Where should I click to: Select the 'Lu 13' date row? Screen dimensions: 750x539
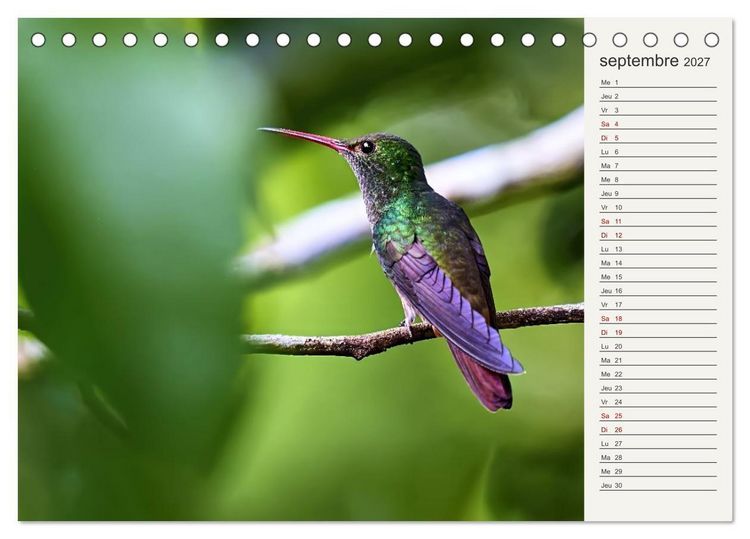pos(658,249)
